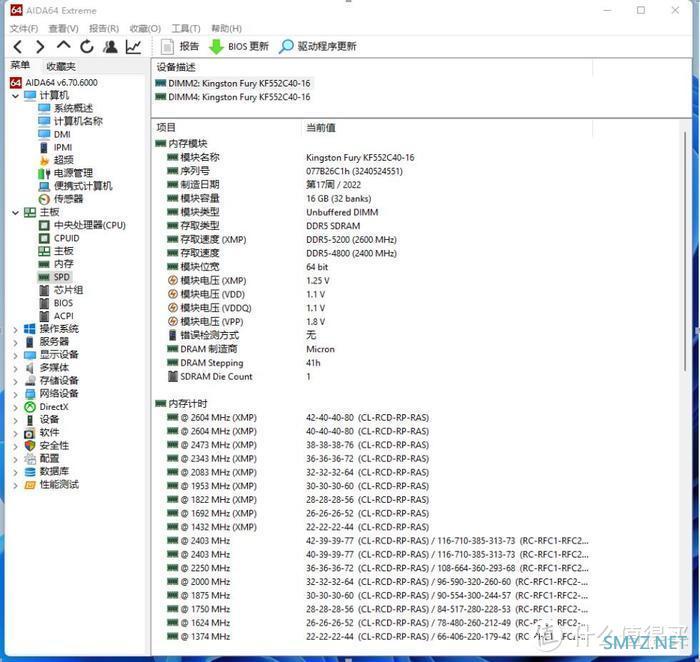
Task: Click the 内存 memory icon in tree
Action: pyautogui.click(x=44, y=264)
